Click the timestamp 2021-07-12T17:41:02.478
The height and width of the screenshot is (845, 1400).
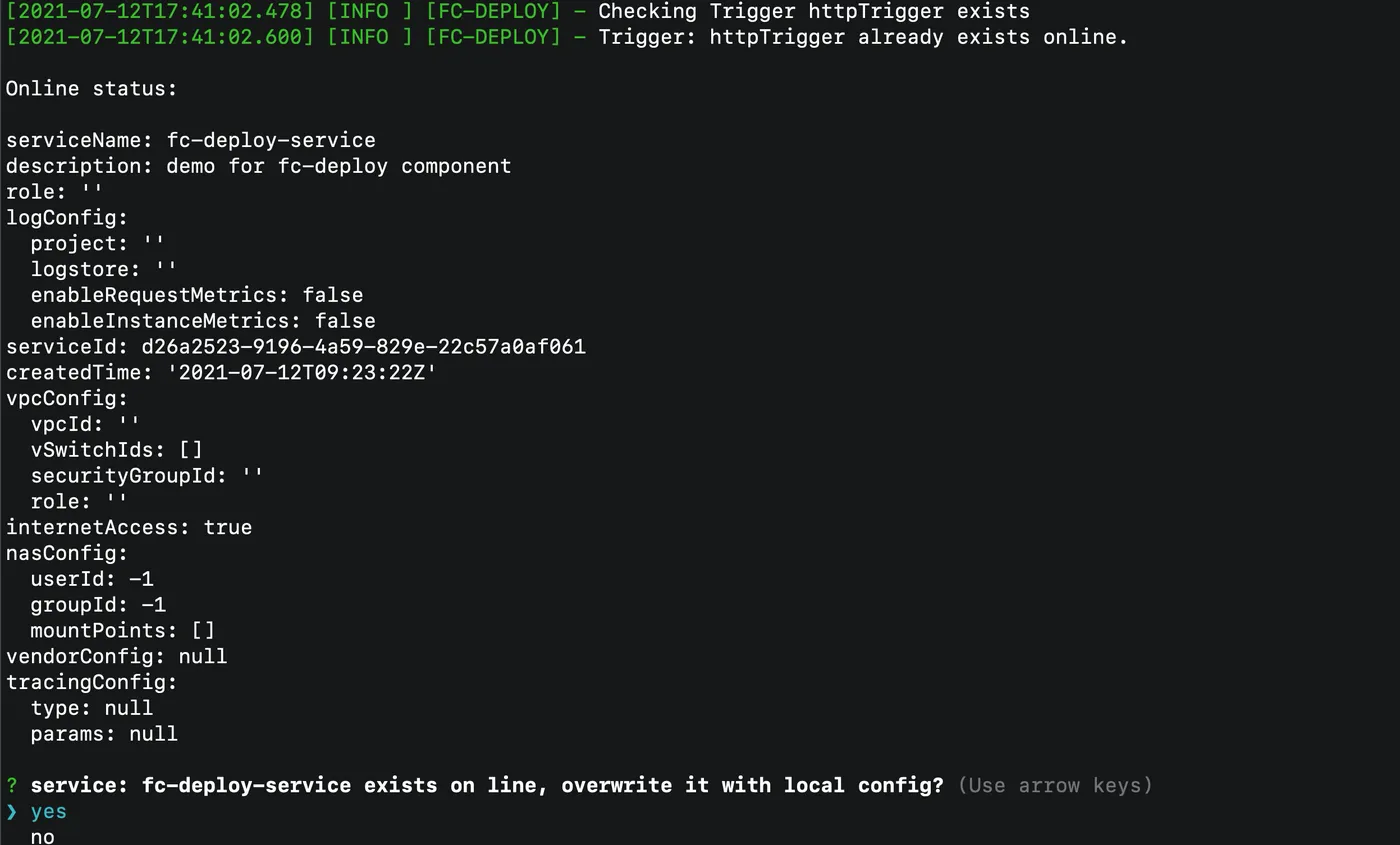(160, 12)
